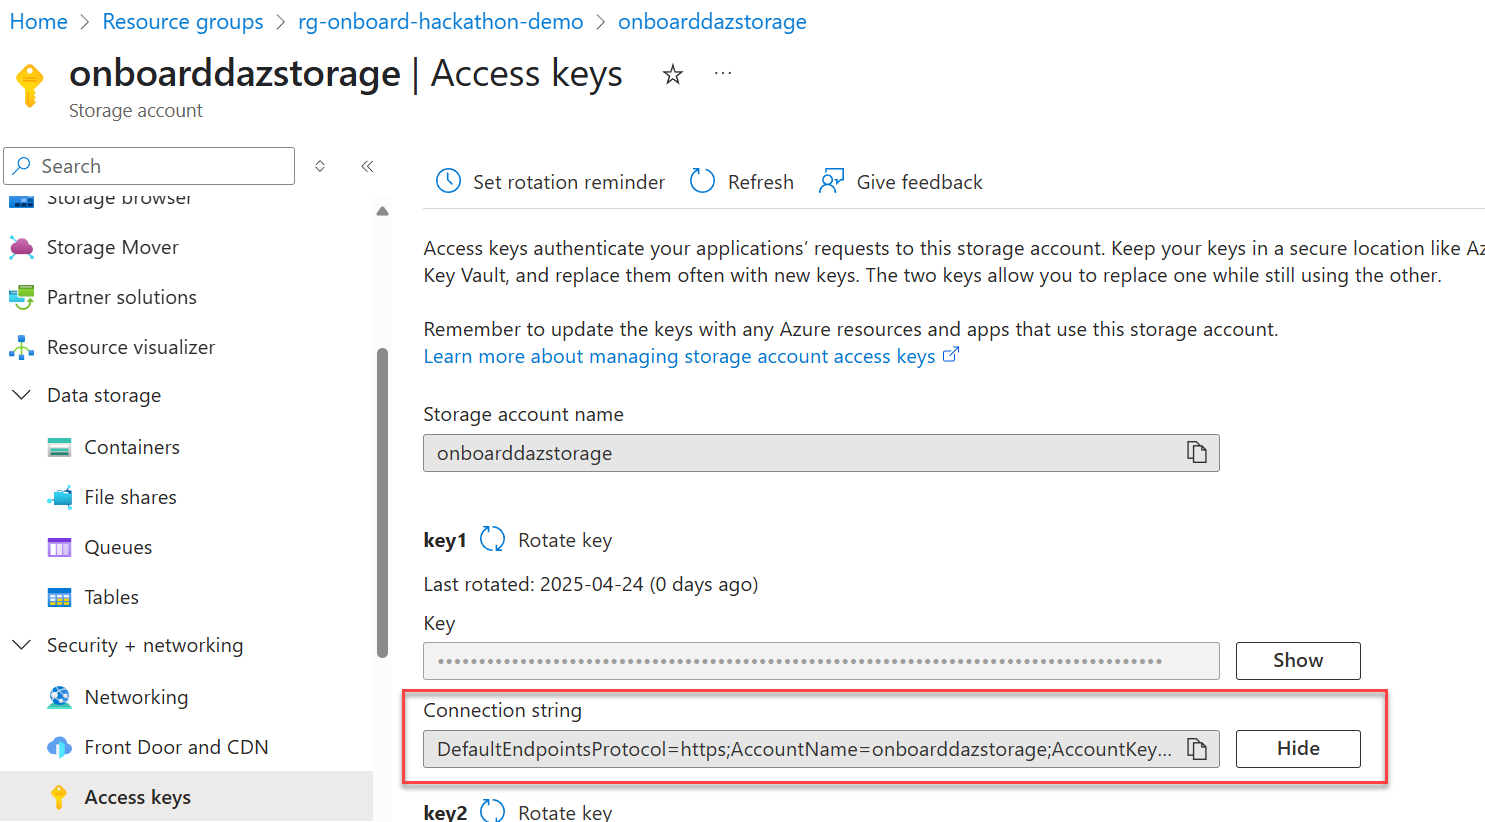The height and width of the screenshot is (822, 1485).
Task: Collapse the sidebar menu with double chevron
Action: (x=367, y=166)
